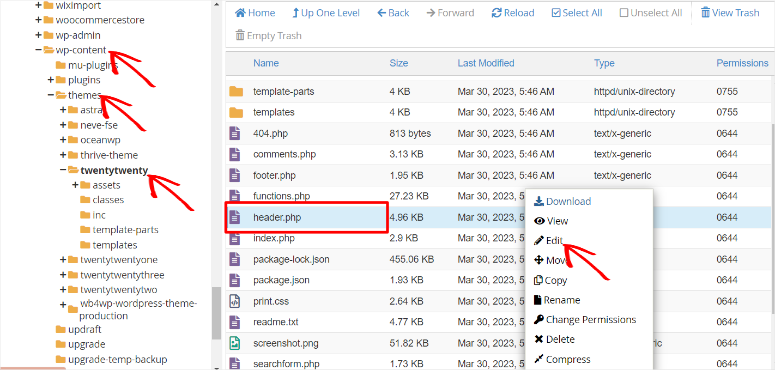Screen dimensions: 775x370
Task: Click the comments.php file icon
Action: point(235,154)
